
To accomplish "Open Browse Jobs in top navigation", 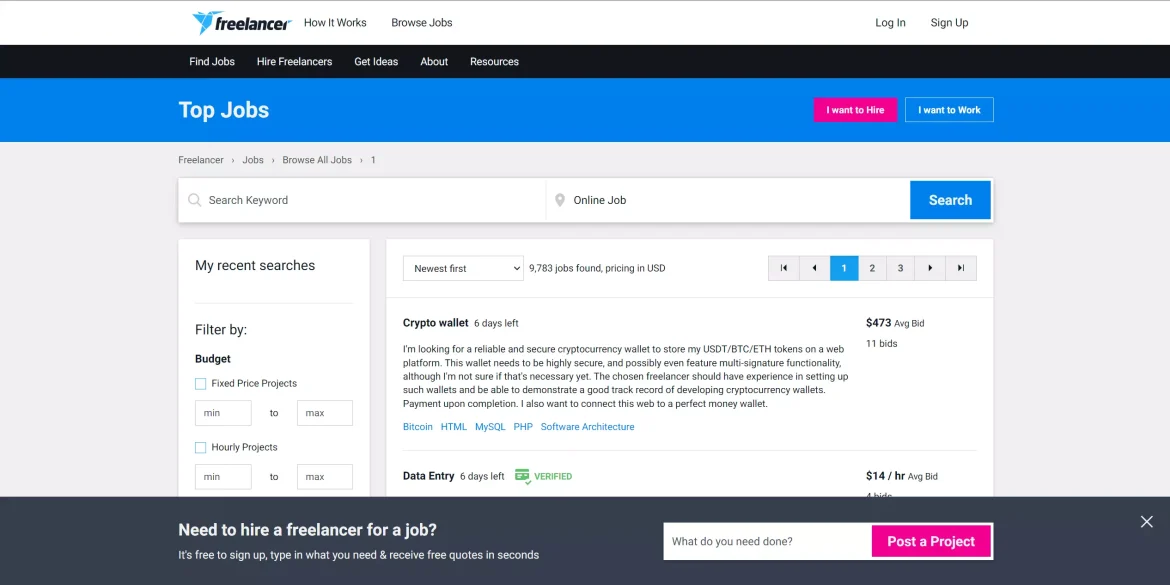I will 422,22.
